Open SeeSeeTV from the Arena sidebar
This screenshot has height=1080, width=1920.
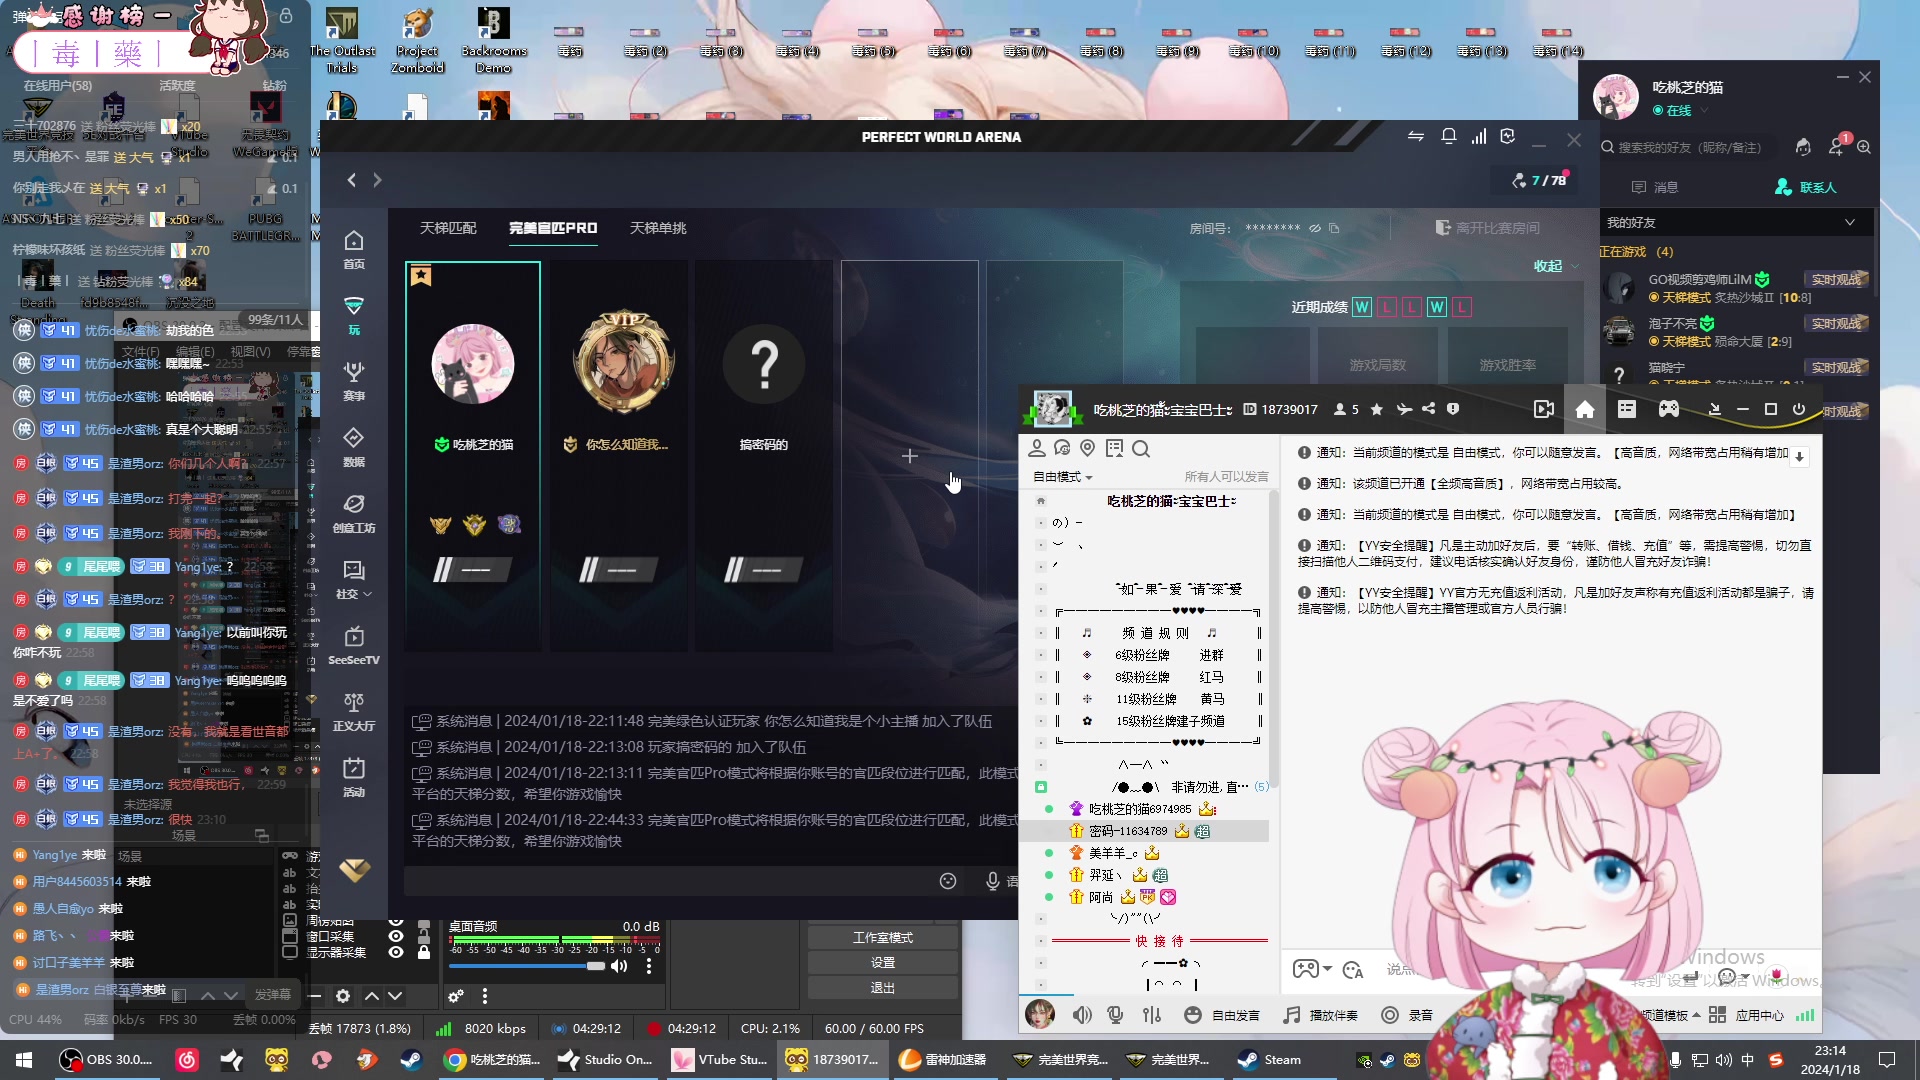[354, 645]
